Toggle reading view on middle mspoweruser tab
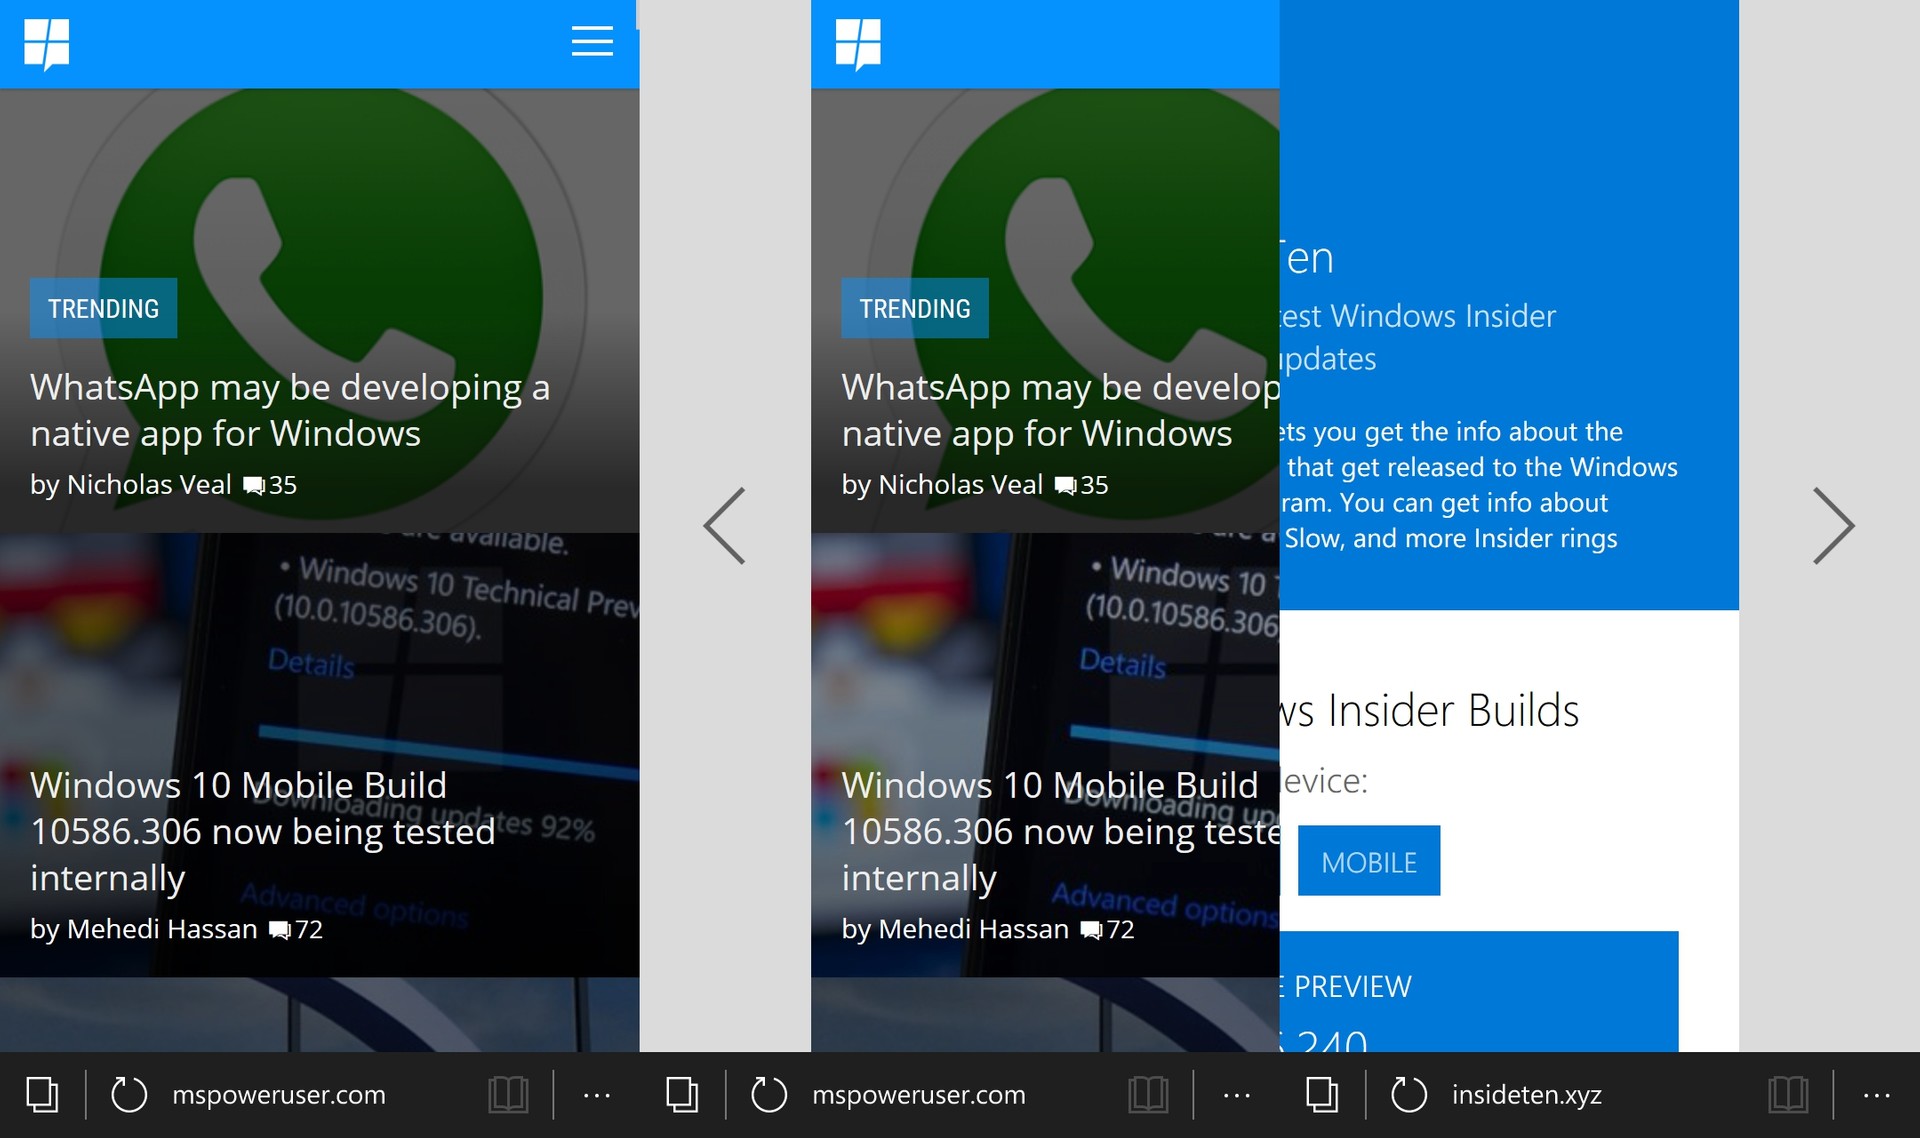Viewport: 1920px width, 1138px height. pyautogui.click(x=1148, y=1094)
